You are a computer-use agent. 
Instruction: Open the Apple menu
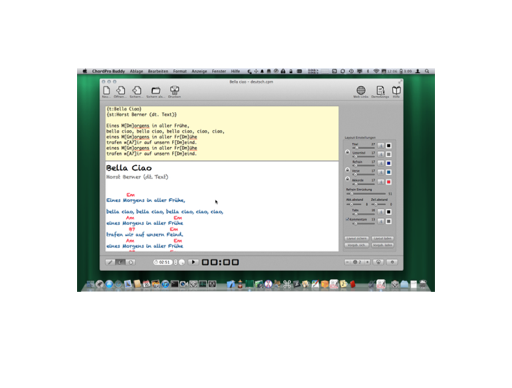tap(85, 71)
